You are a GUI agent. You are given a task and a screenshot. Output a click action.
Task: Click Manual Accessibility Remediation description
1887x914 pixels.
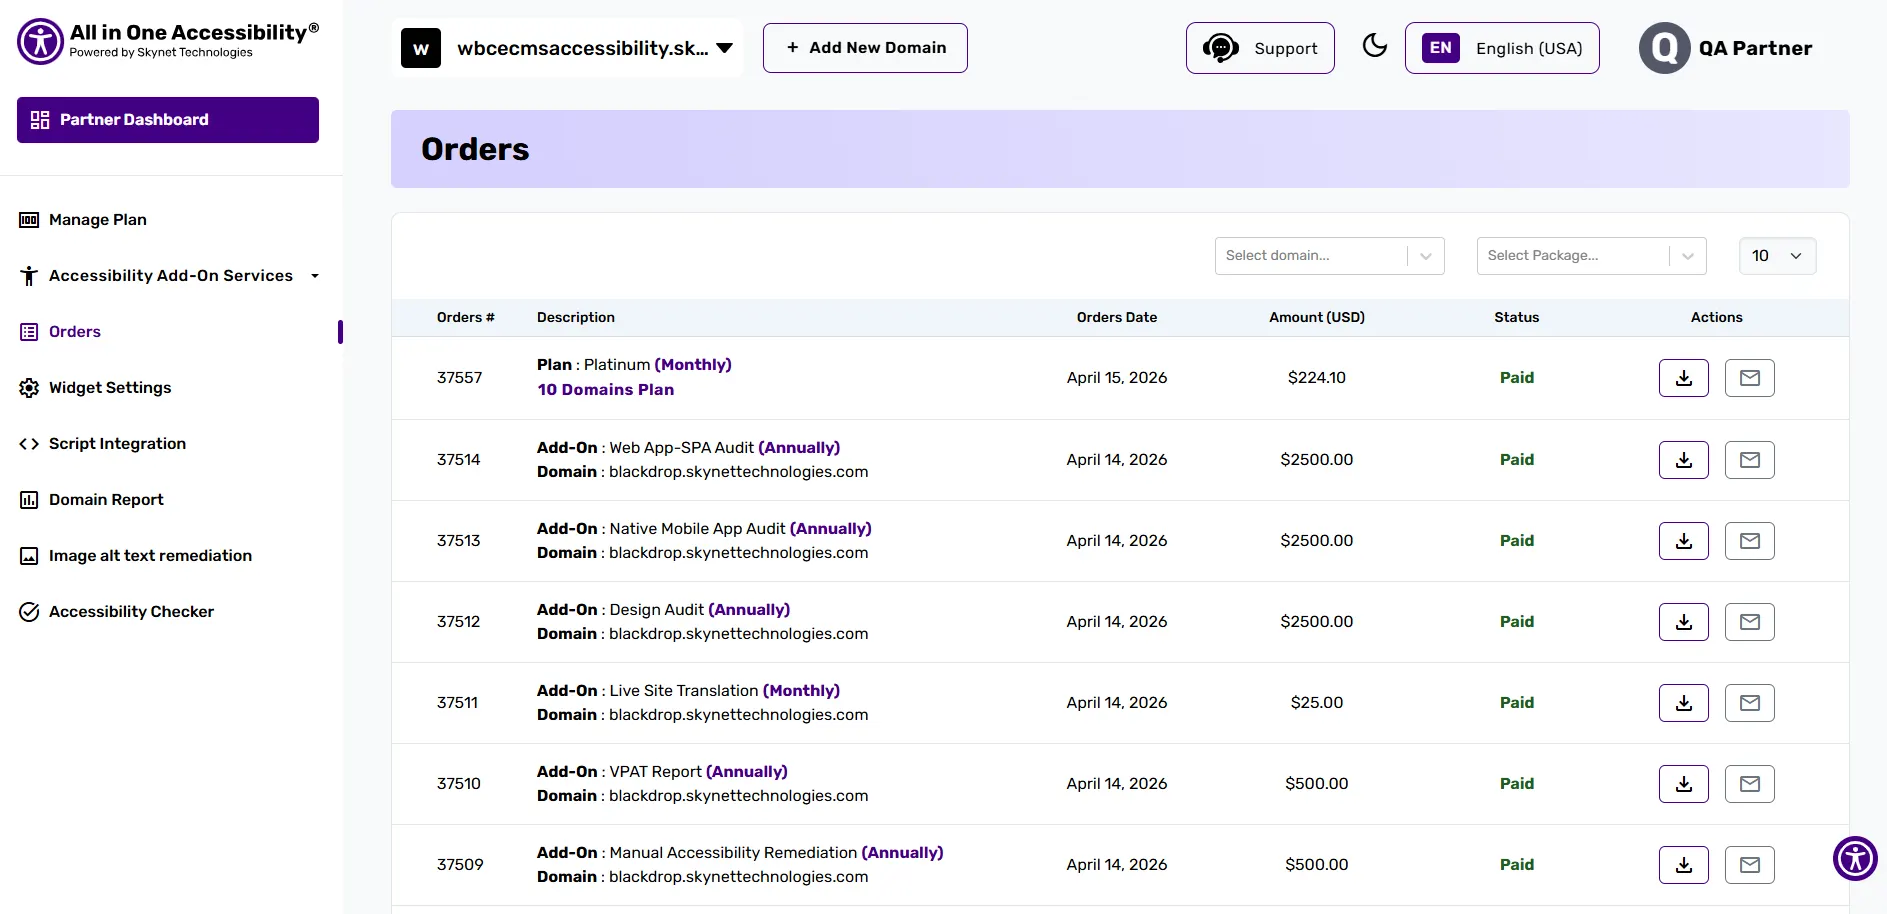(x=734, y=853)
